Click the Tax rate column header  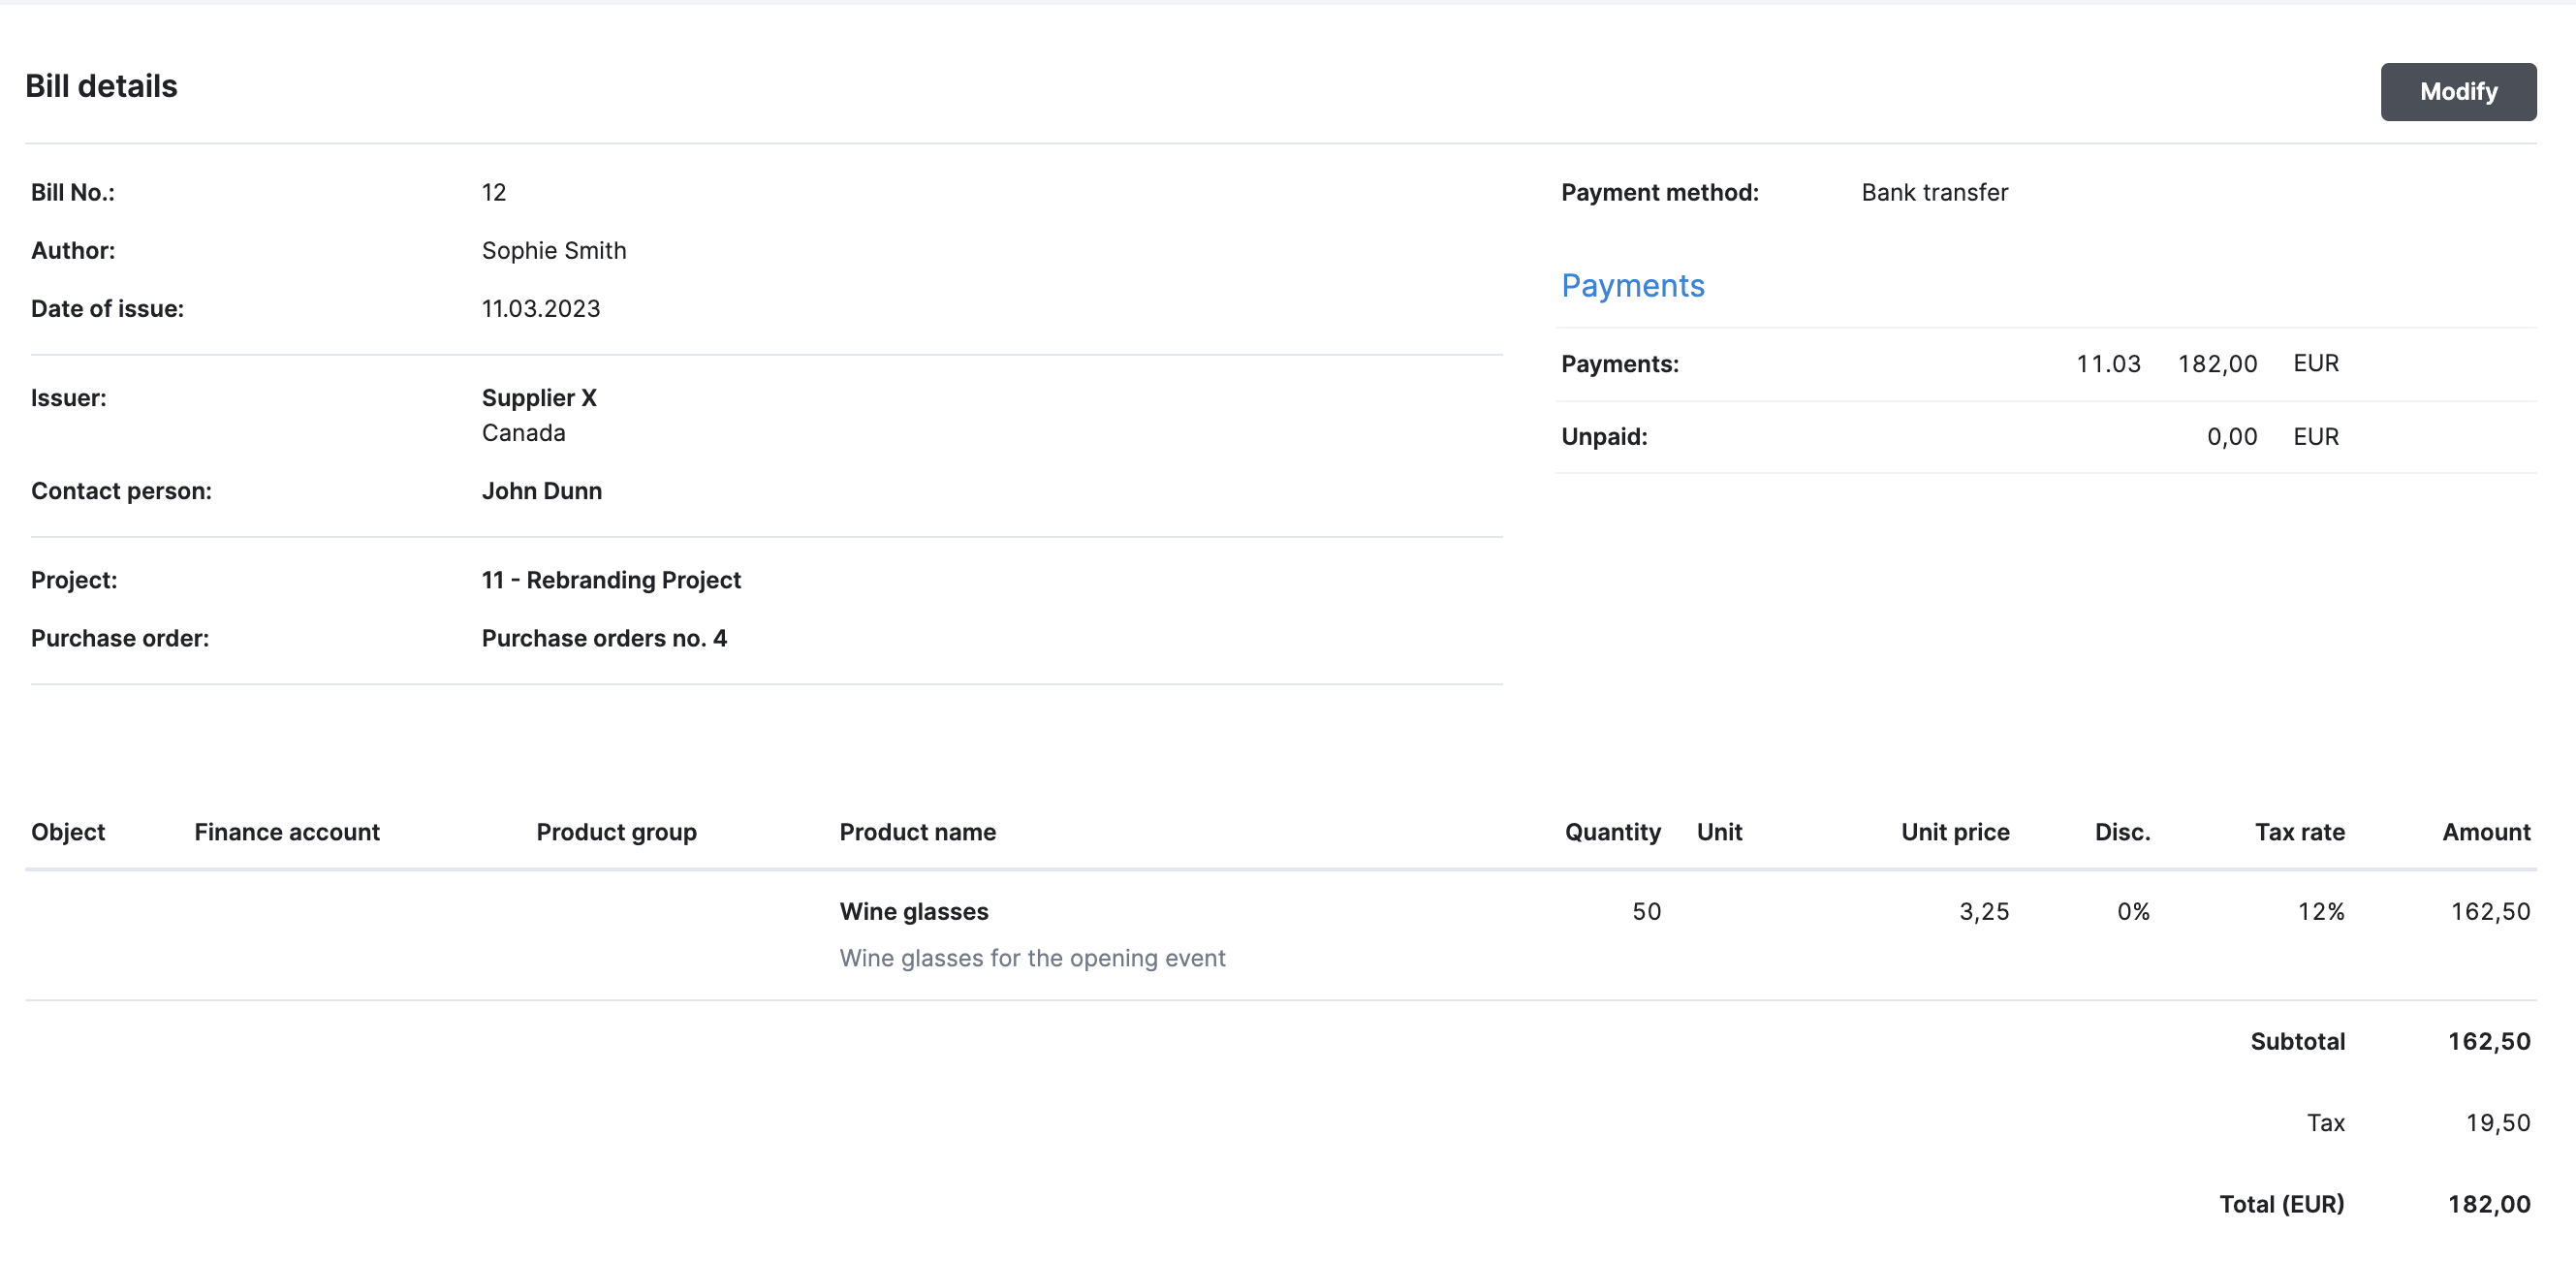2300,831
